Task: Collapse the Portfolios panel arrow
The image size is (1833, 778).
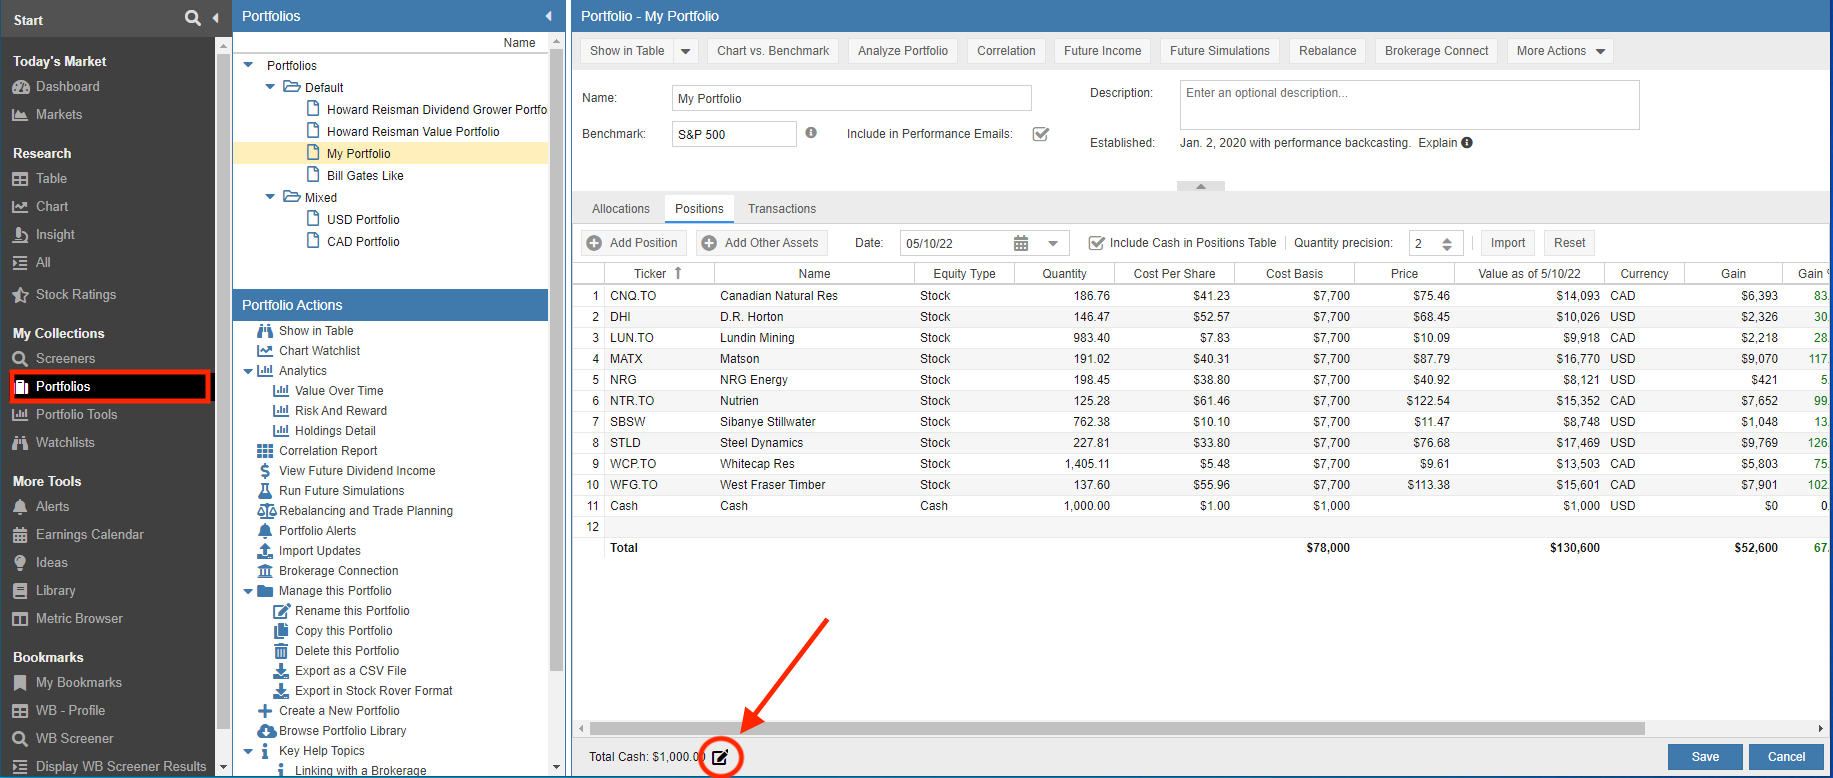Action: (548, 16)
